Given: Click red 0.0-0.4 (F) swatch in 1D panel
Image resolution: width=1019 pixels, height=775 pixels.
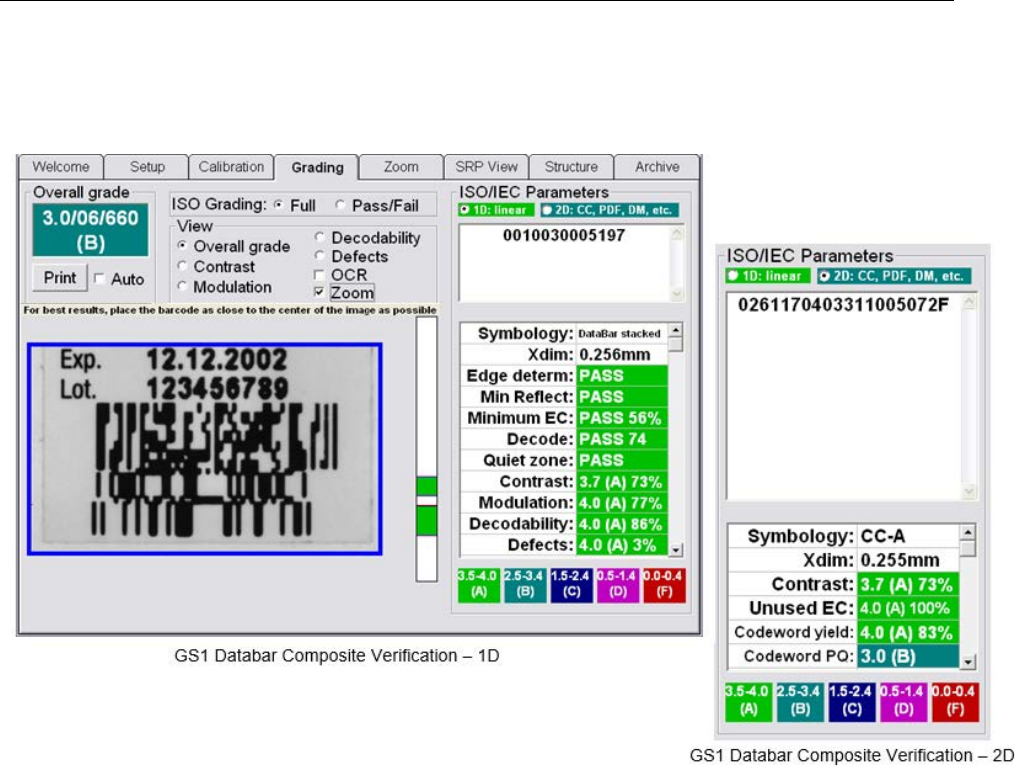Looking at the screenshot, I should tap(664, 584).
